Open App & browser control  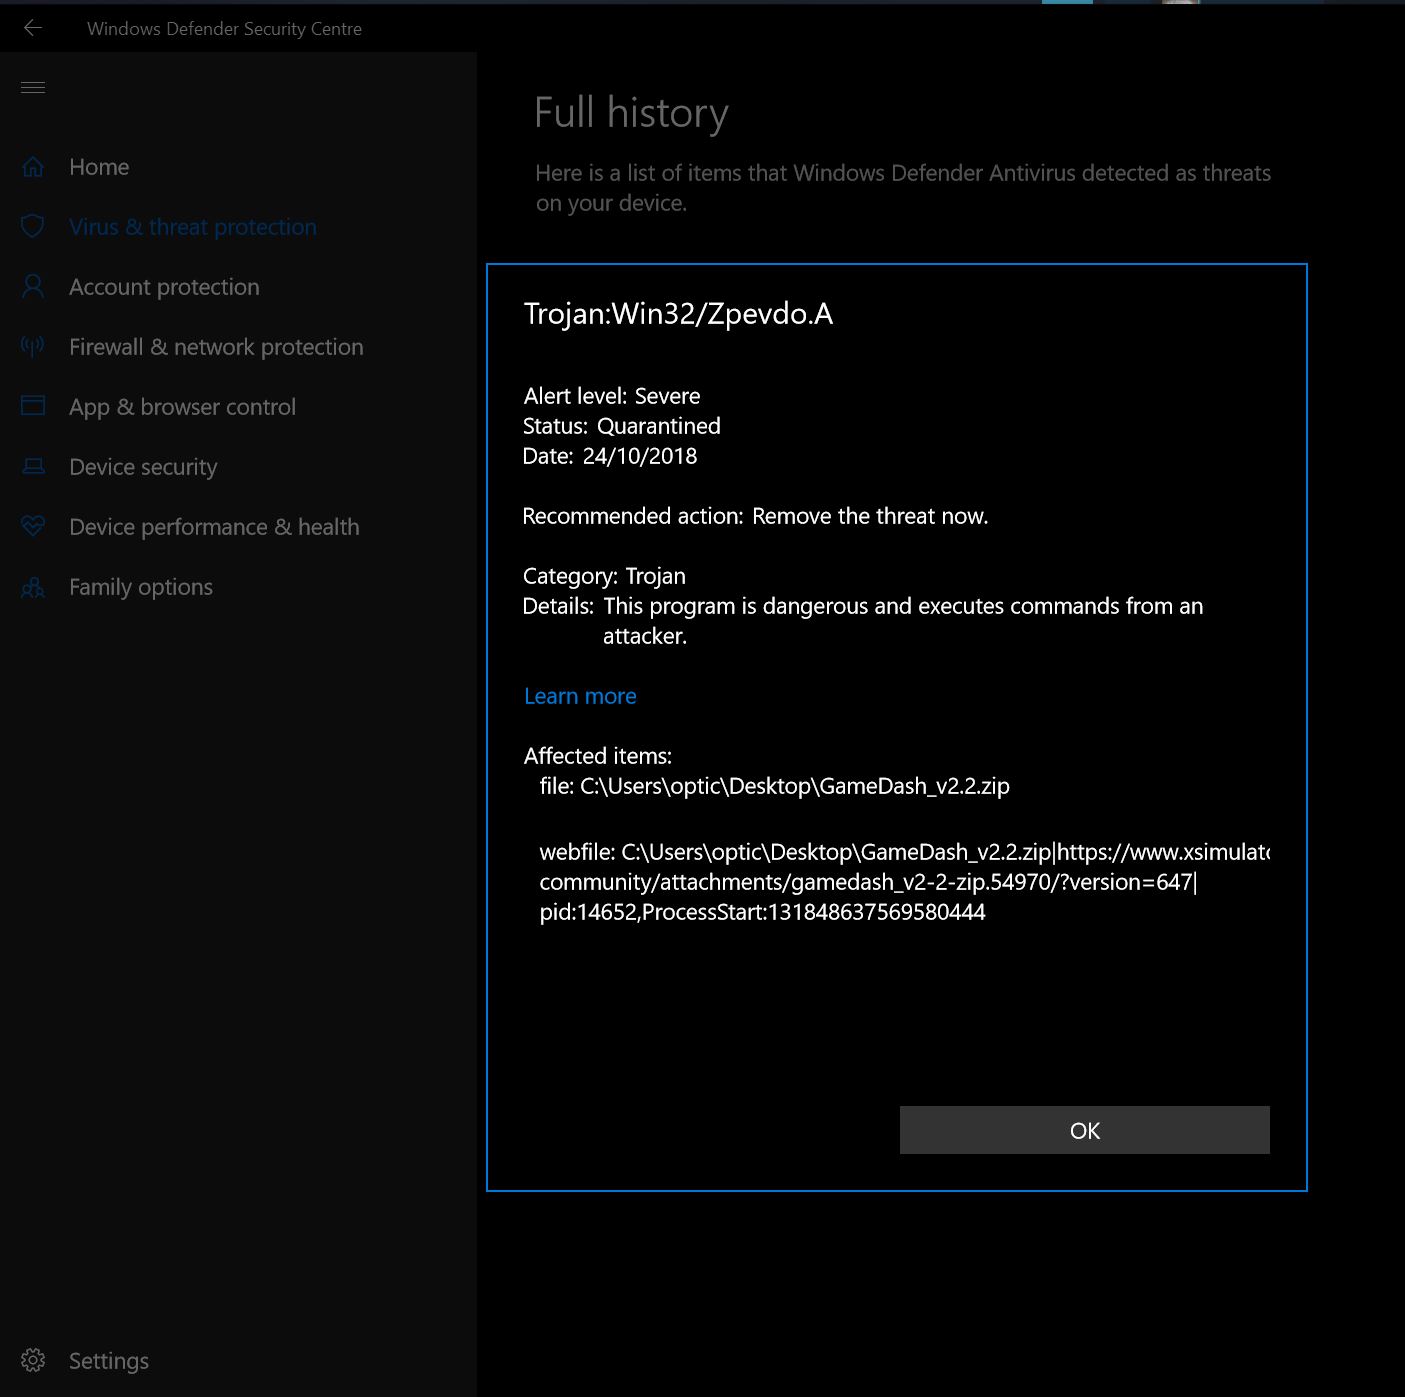point(182,407)
